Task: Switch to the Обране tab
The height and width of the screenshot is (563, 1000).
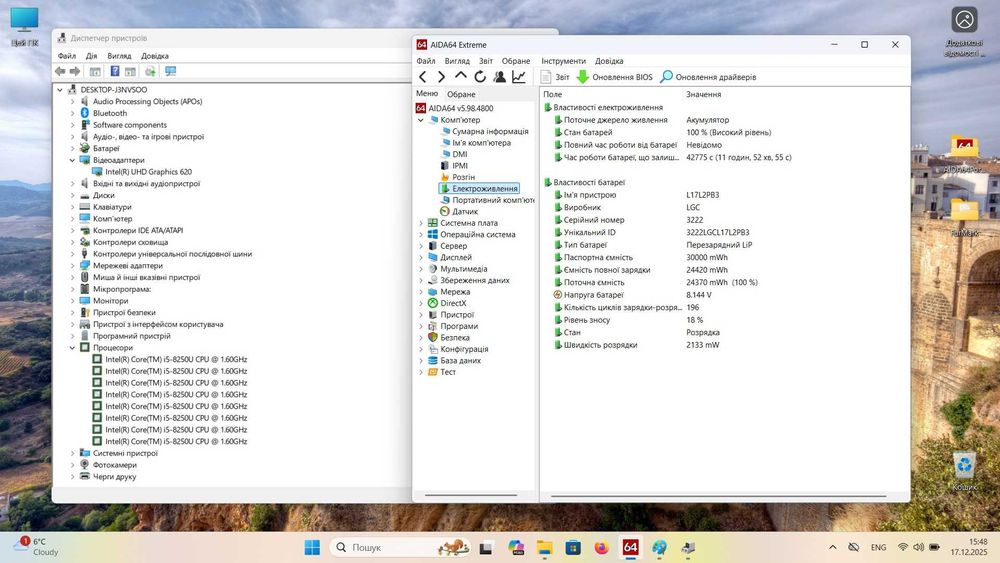Action: click(x=461, y=94)
